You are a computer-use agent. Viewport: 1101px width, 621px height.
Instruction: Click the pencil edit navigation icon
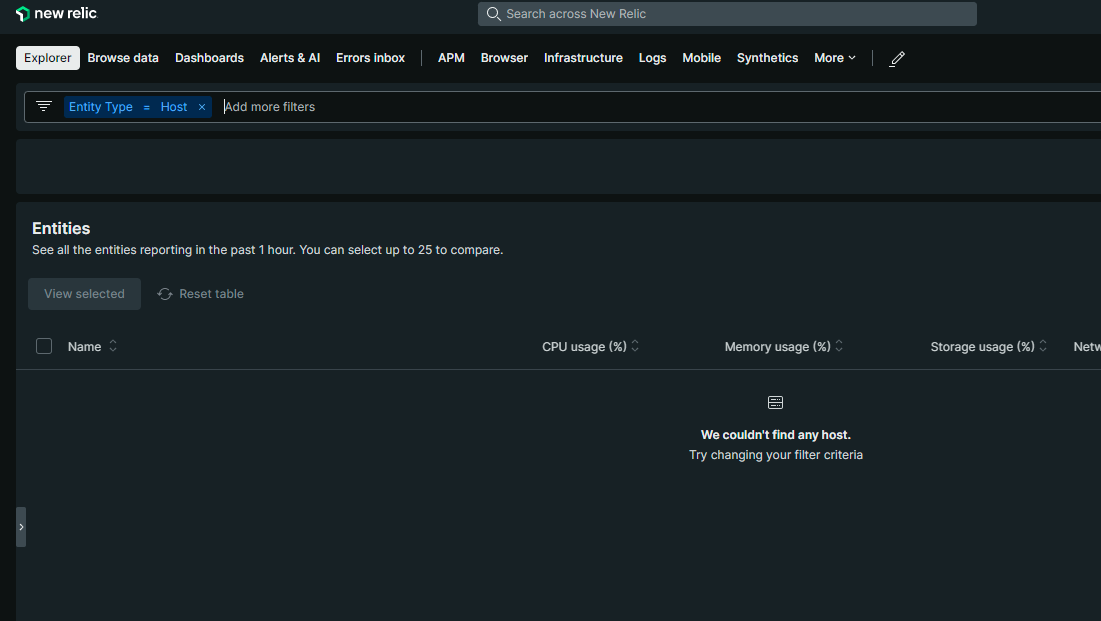(897, 59)
